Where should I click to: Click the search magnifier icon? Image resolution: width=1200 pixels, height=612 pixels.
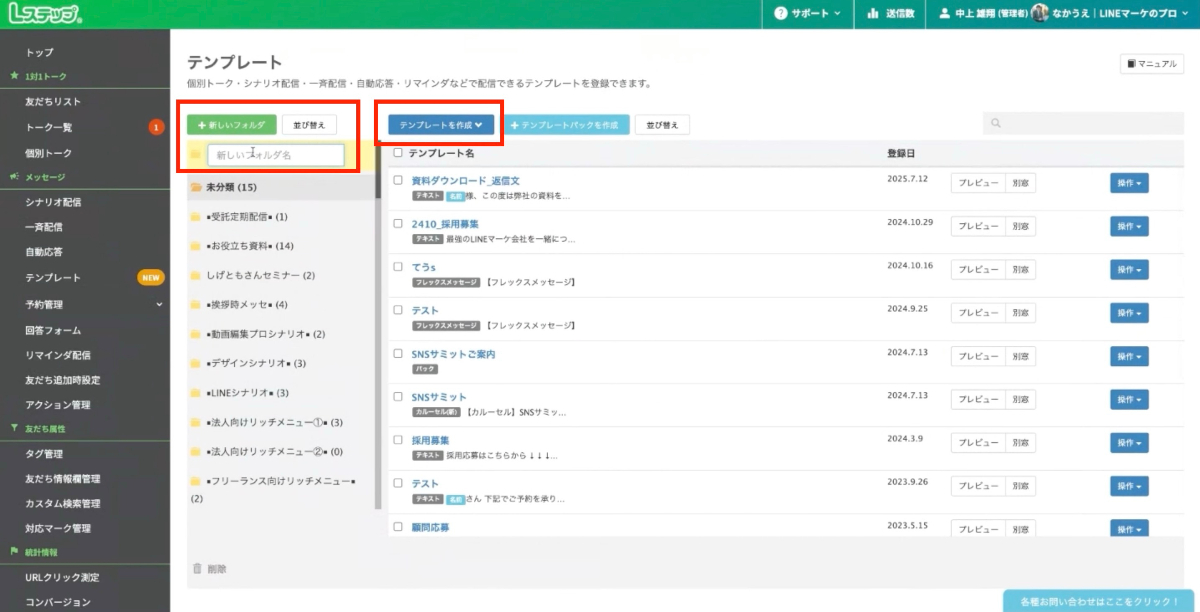pyautogui.click(x=996, y=124)
